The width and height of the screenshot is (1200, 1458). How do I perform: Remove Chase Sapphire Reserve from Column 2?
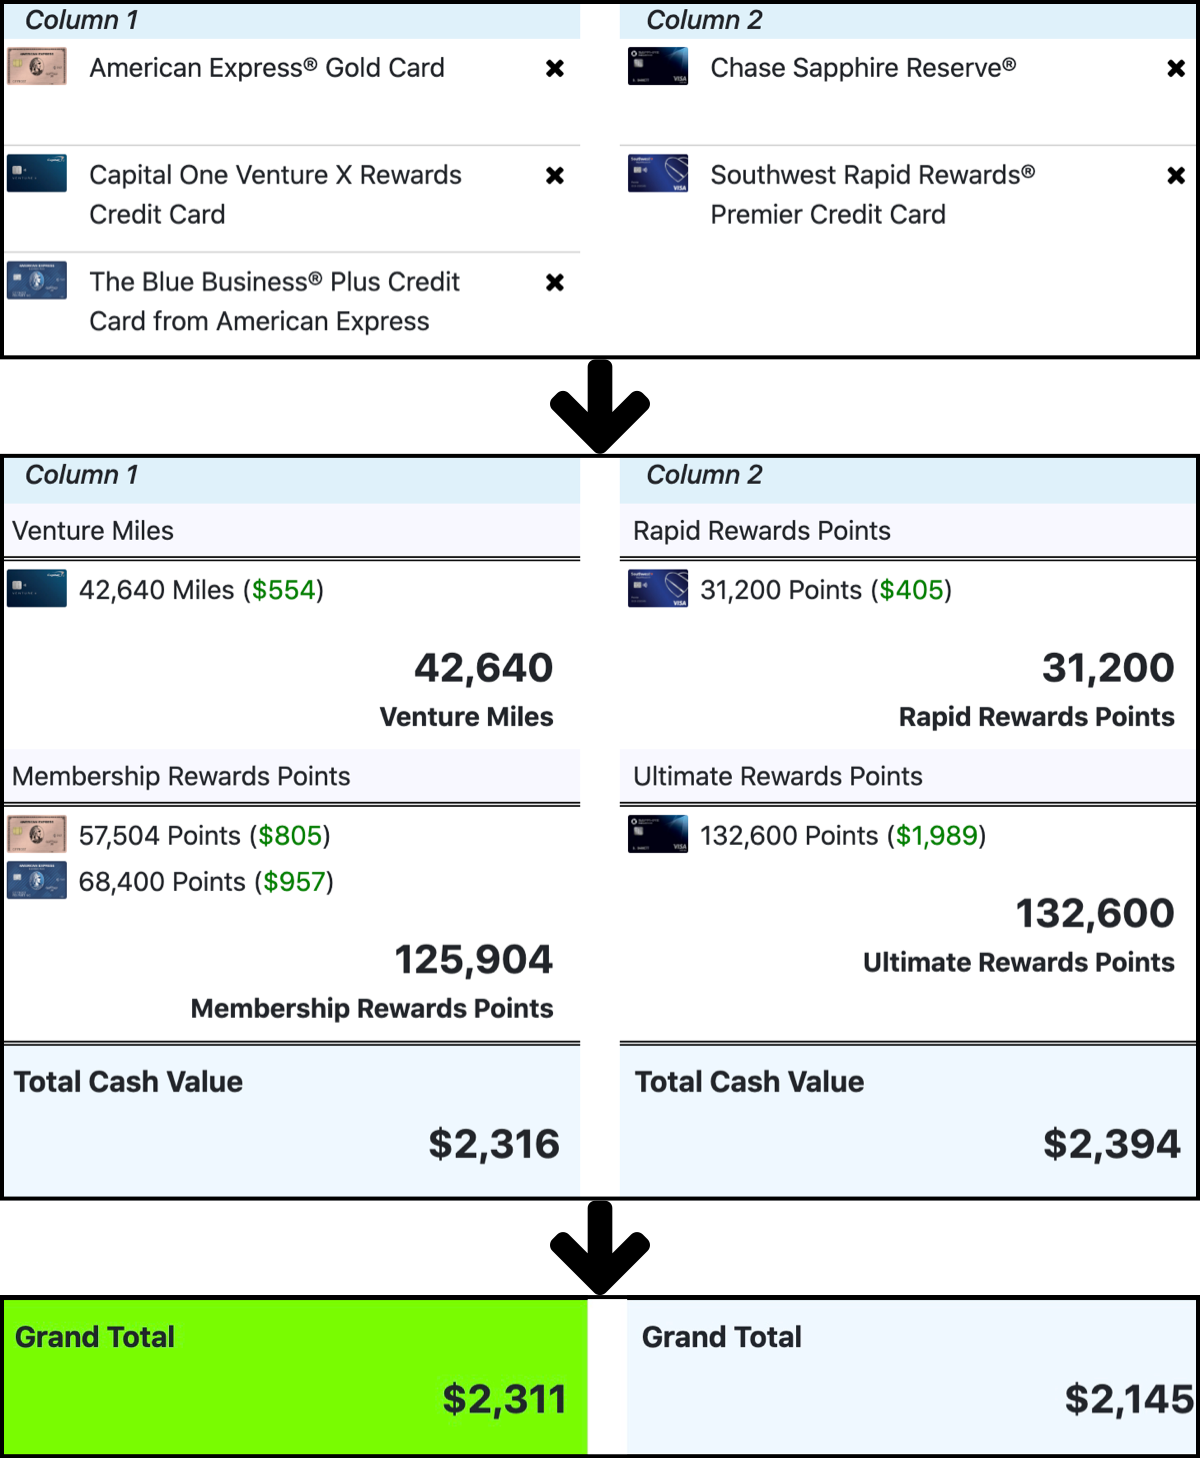(x=1176, y=68)
